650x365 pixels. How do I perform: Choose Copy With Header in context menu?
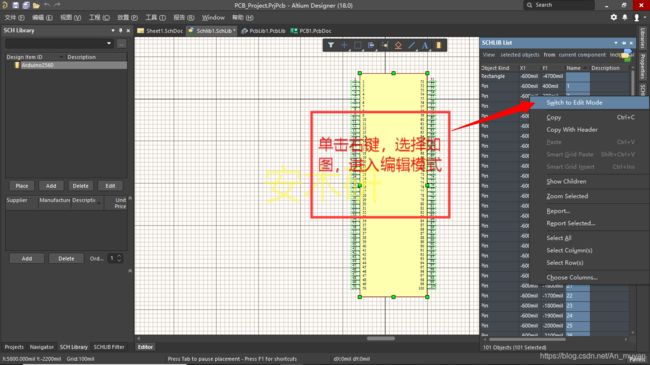[572, 129]
